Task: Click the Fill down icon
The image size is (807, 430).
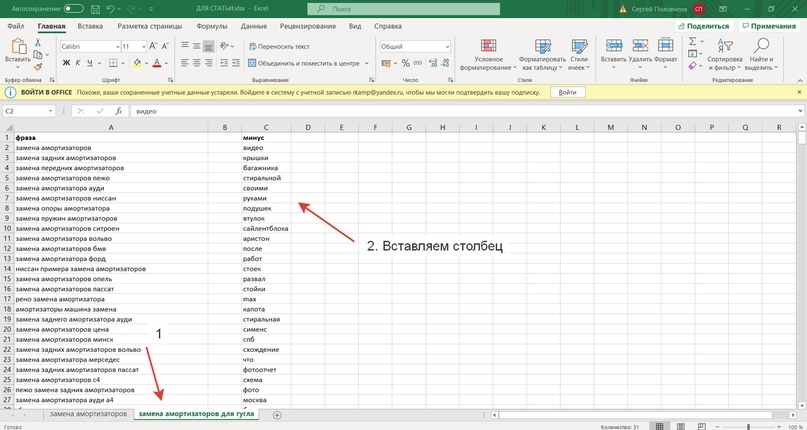Action: [x=692, y=54]
